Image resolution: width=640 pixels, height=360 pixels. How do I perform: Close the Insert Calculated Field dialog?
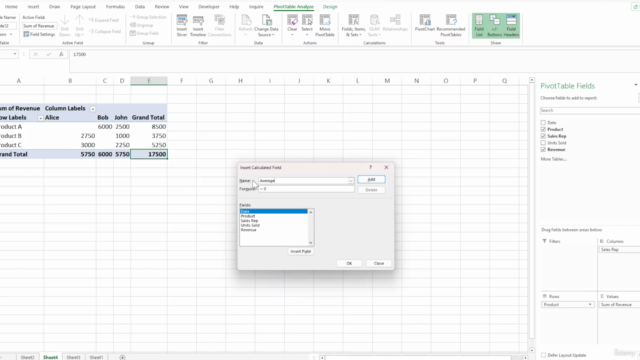tap(386, 167)
